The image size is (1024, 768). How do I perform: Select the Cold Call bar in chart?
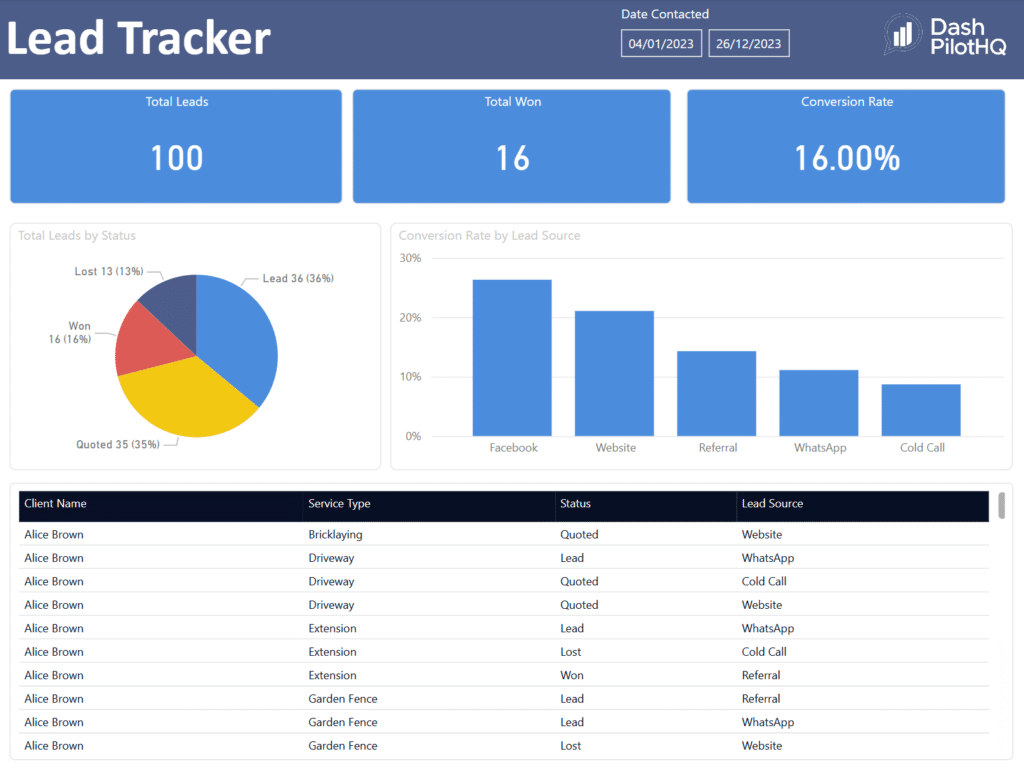[x=921, y=410]
